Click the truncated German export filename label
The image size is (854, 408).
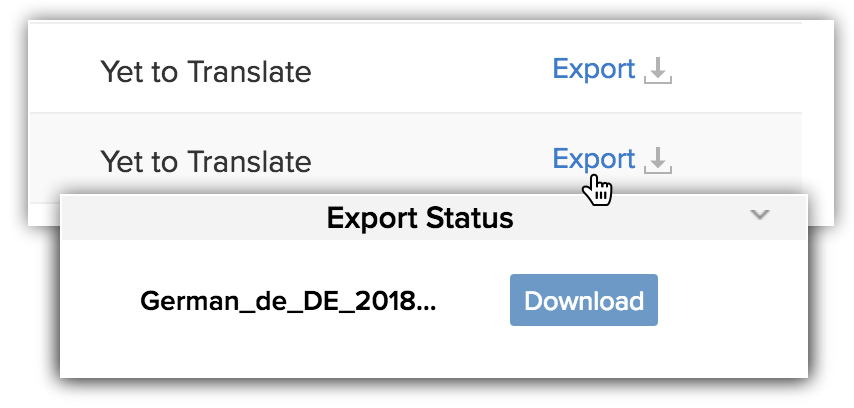pyautogui.click(x=288, y=301)
